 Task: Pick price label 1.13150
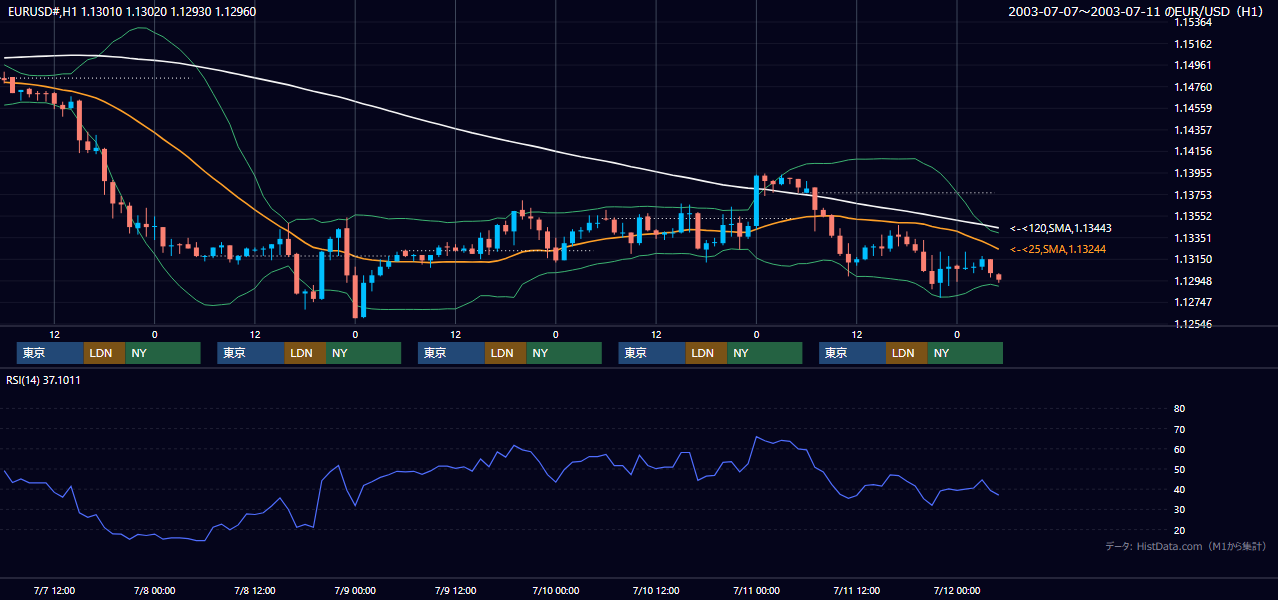[x=1192, y=259]
